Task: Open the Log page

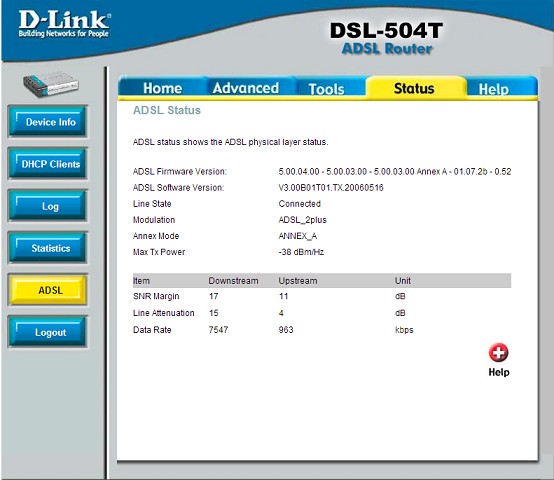Action: 48,206
